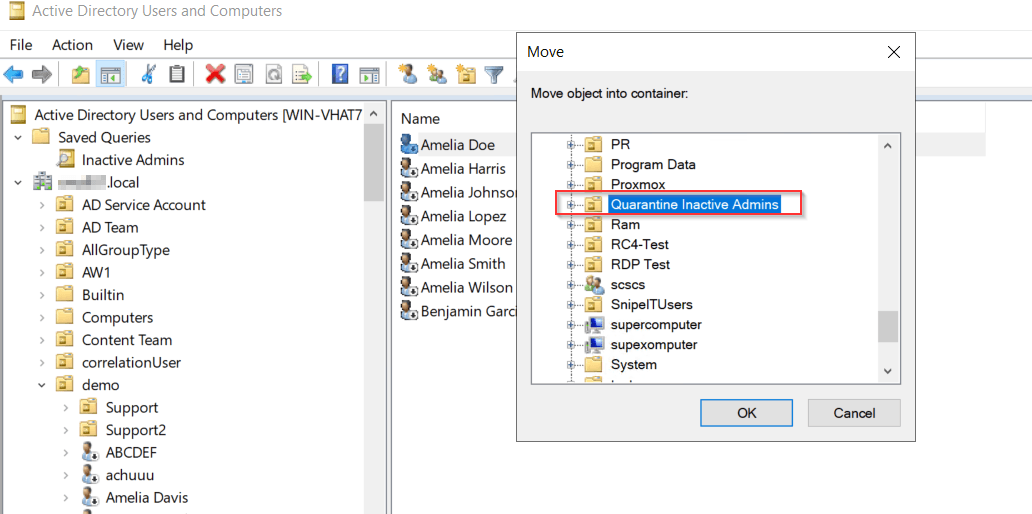Open the View menu
Screen dimensions: 1032x514
[x=128, y=45]
